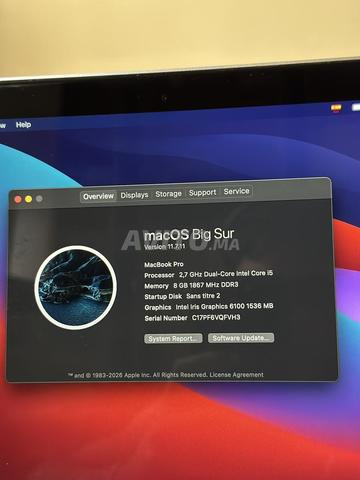Click the Version 11.7.11 text
Viewport: 360px width, 480px height.
164,247
